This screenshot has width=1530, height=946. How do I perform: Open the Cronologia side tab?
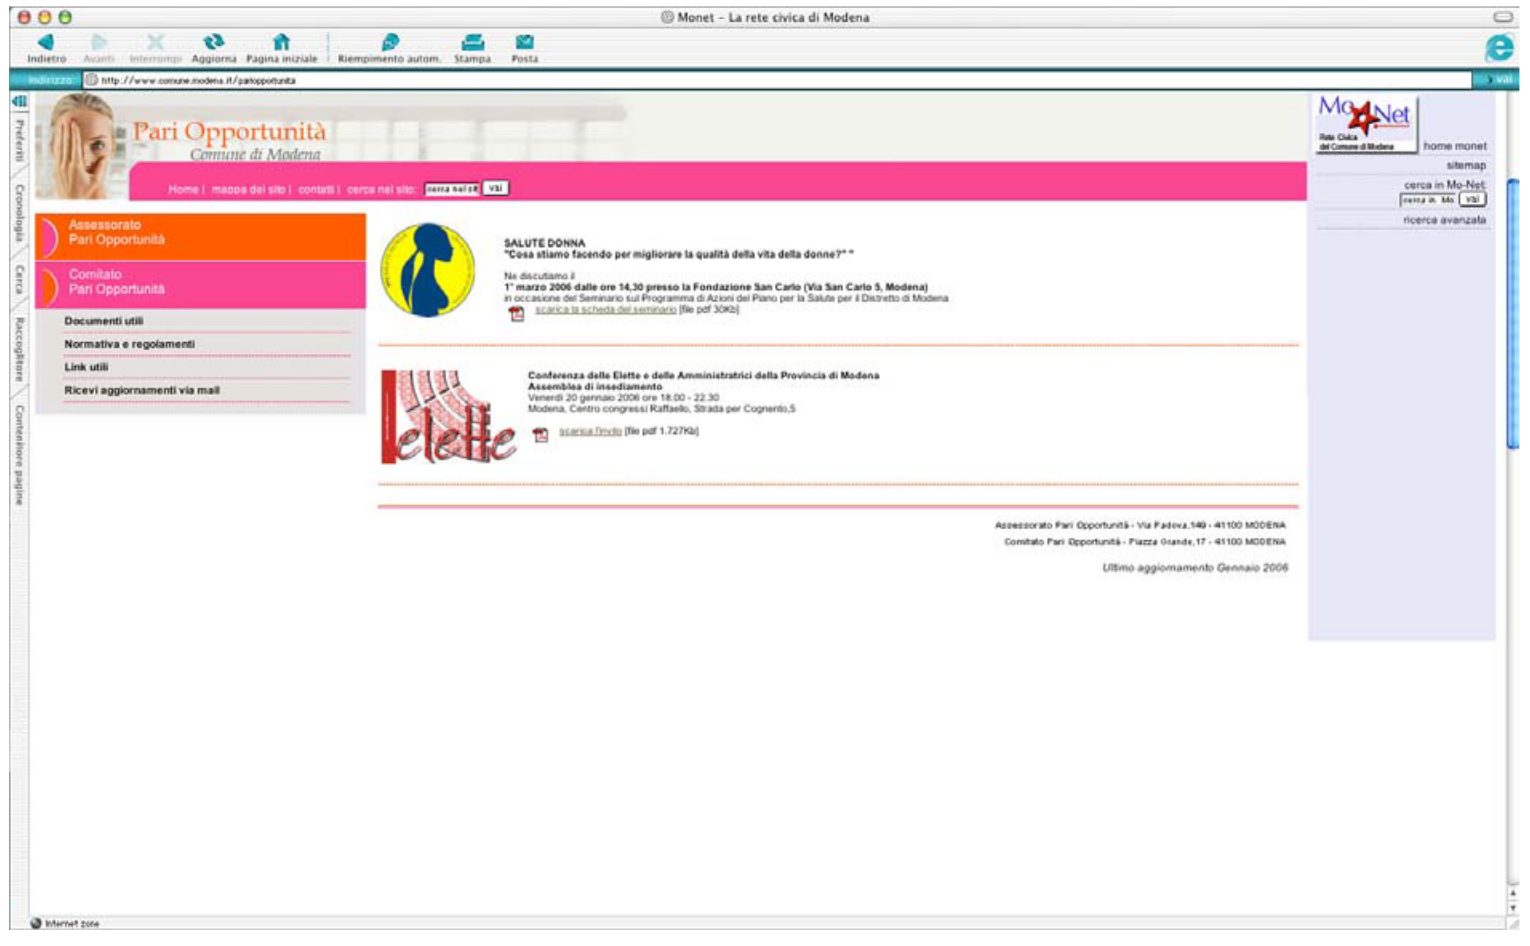[19, 212]
